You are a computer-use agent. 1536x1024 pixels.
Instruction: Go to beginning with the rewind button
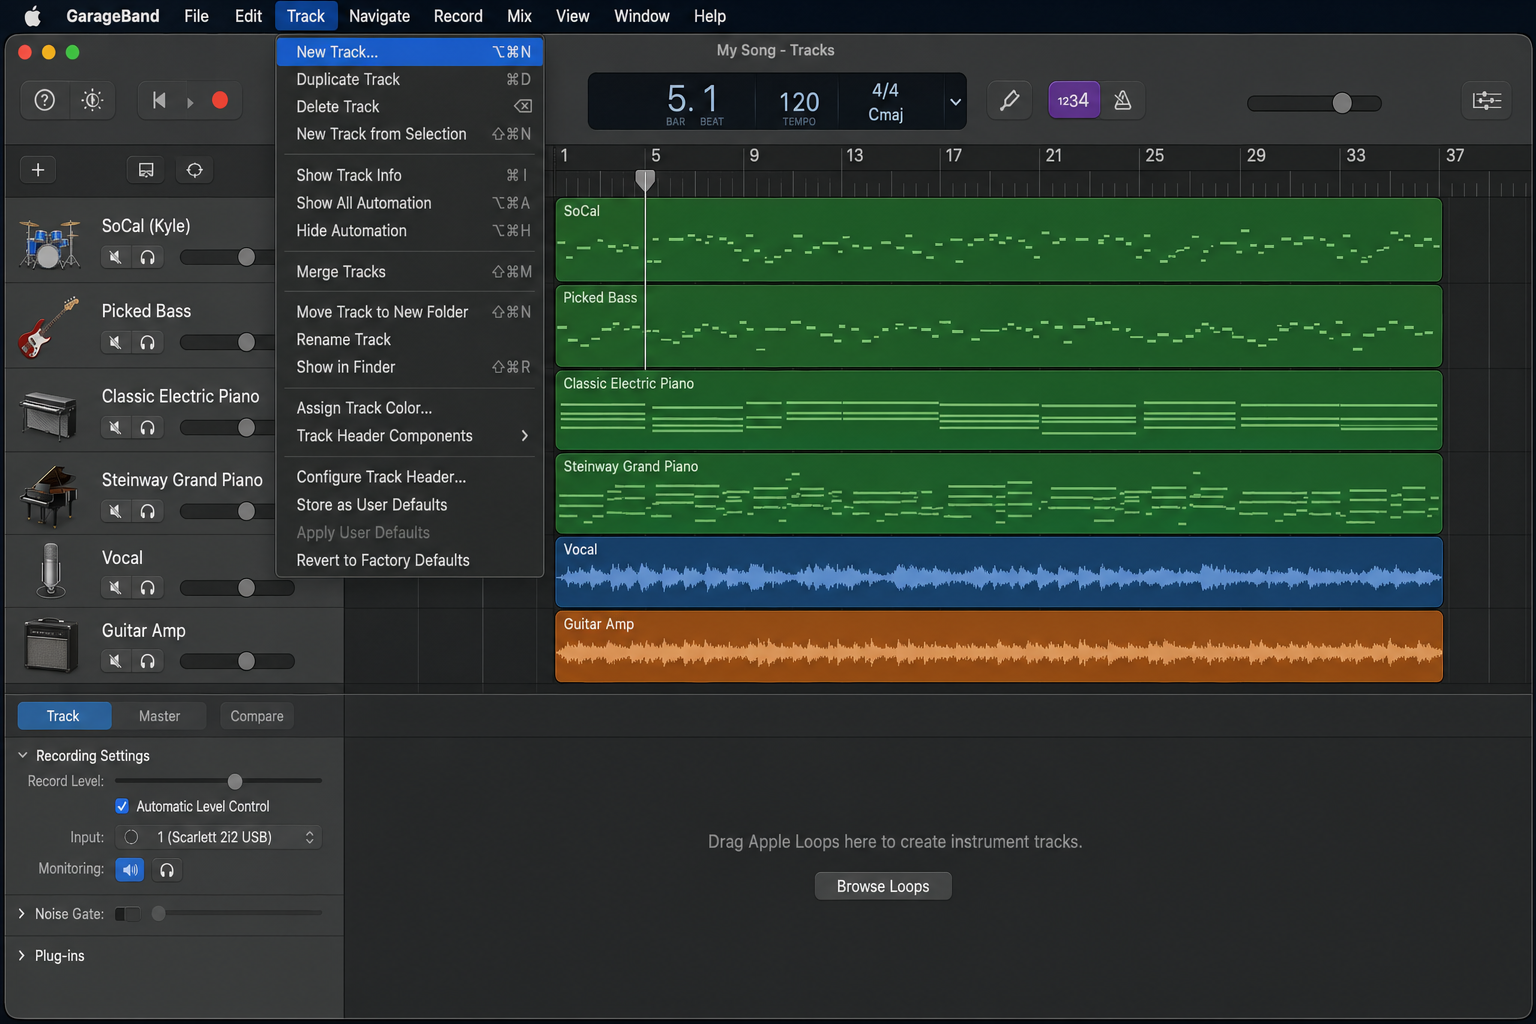point(159,100)
